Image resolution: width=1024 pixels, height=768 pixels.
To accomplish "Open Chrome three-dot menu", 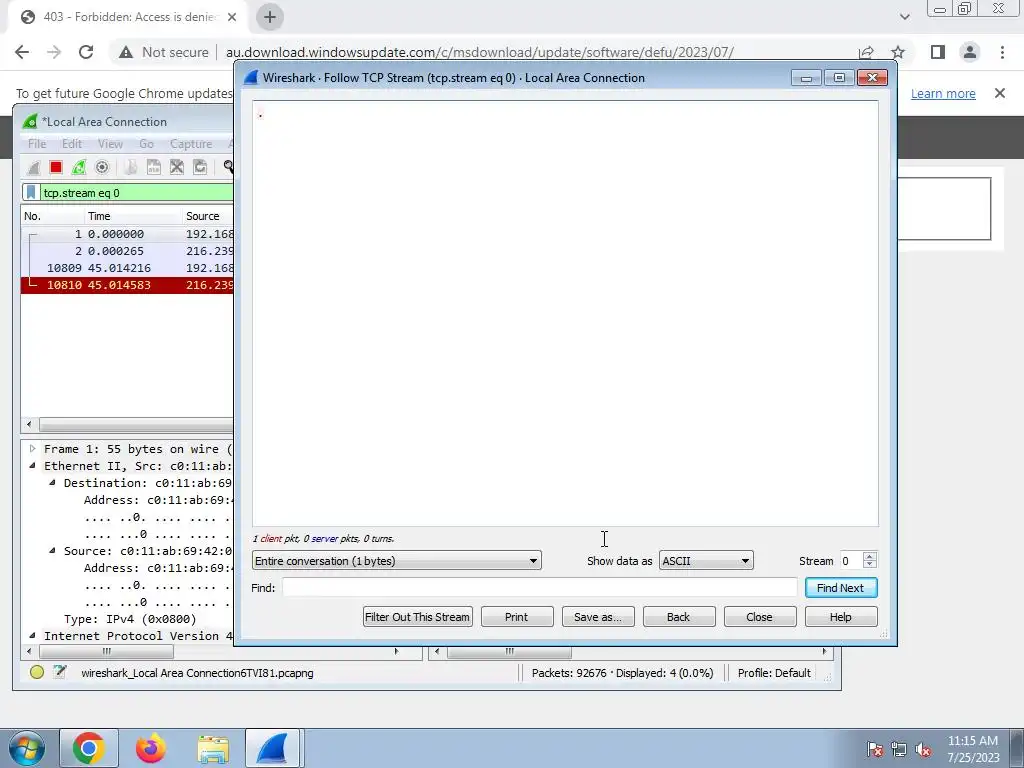I will (1002, 52).
